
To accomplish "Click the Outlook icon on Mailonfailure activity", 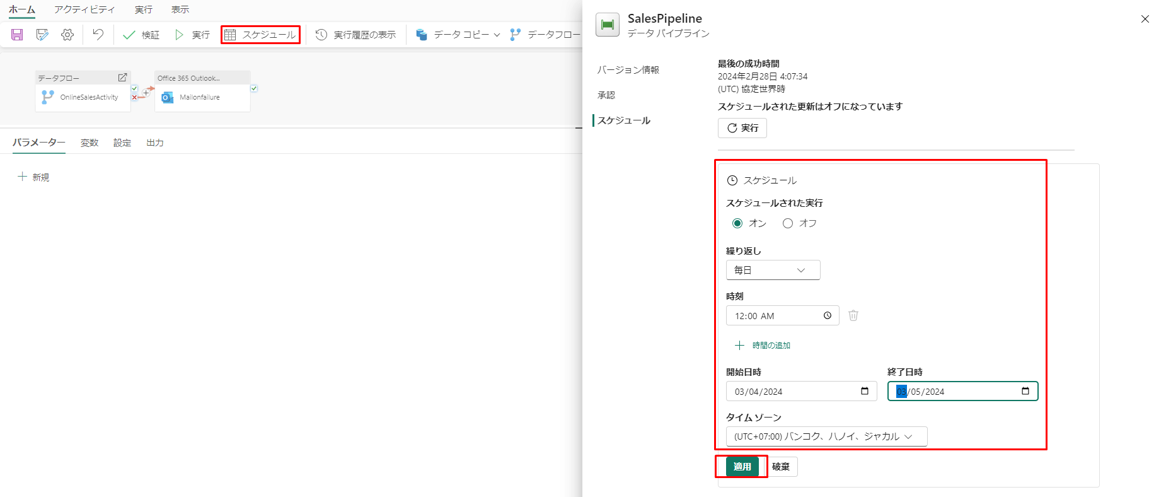I will click(168, 98).
